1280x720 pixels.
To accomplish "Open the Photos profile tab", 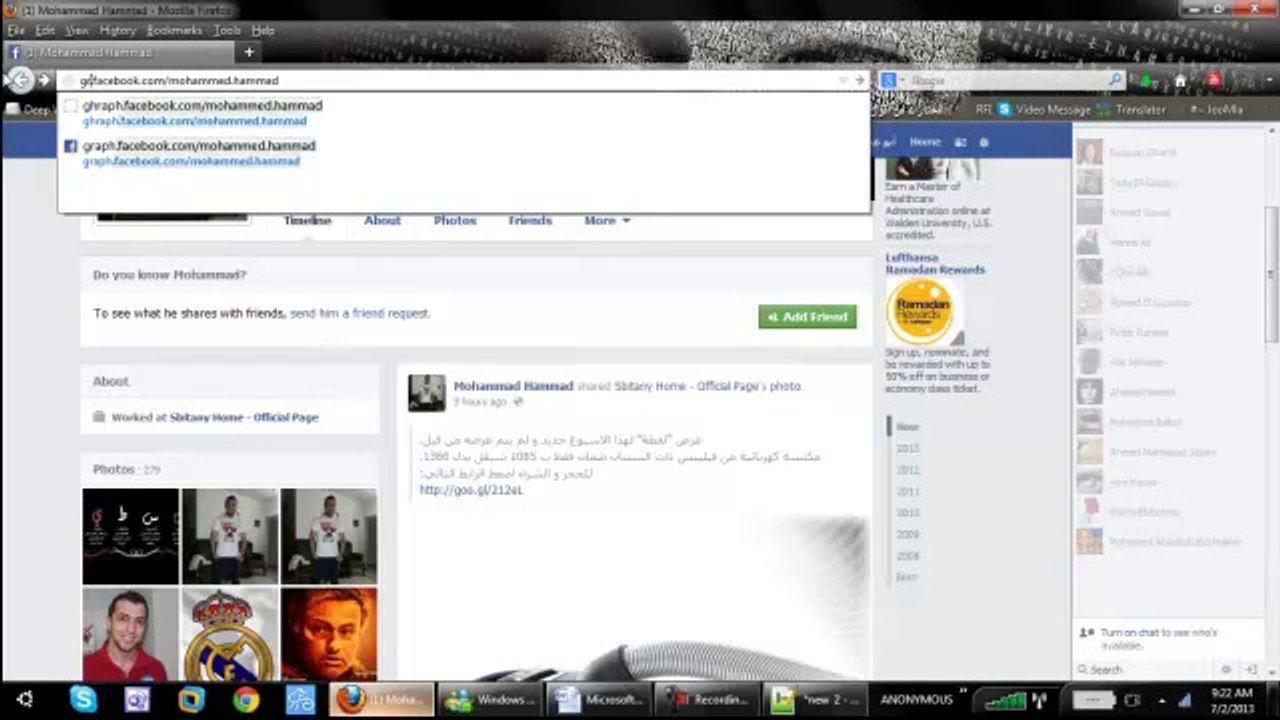I will pos(455,220).
